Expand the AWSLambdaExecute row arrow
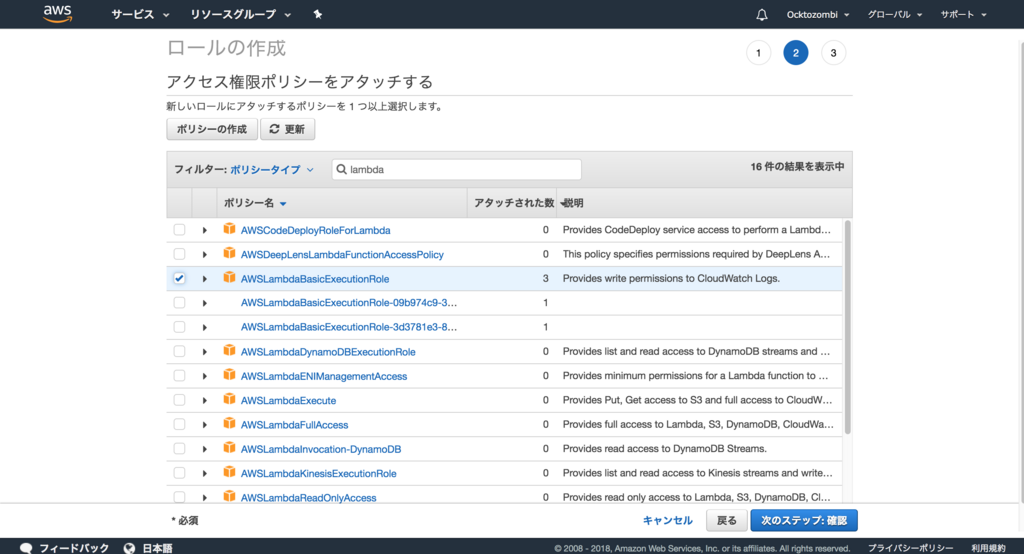The width and height of the screenshot is (1024, 554). point(204,400)
